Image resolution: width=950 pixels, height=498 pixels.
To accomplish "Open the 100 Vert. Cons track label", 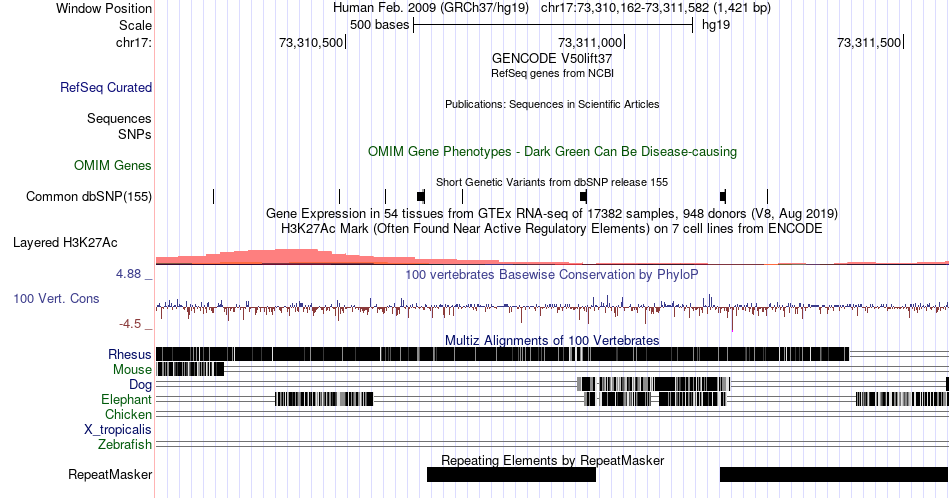I will click(56, 298).
